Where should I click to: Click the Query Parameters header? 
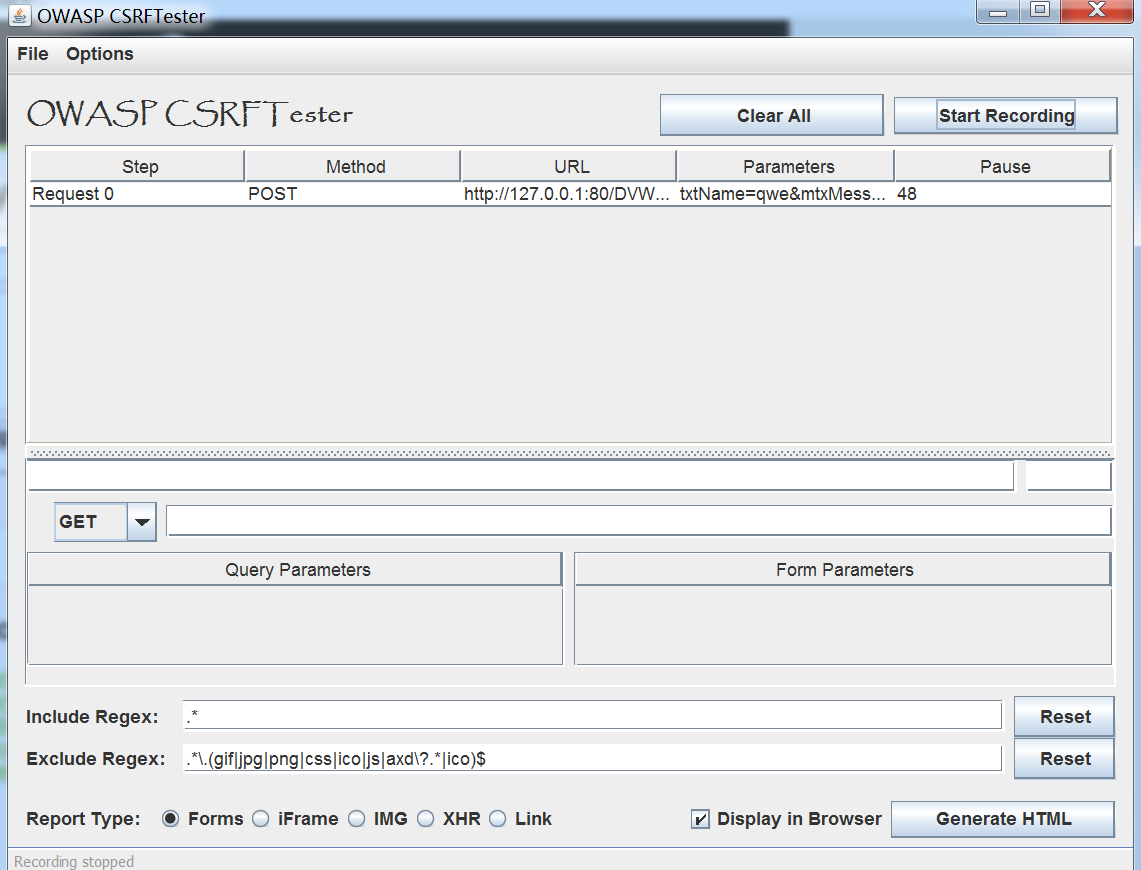coord(295,570)
